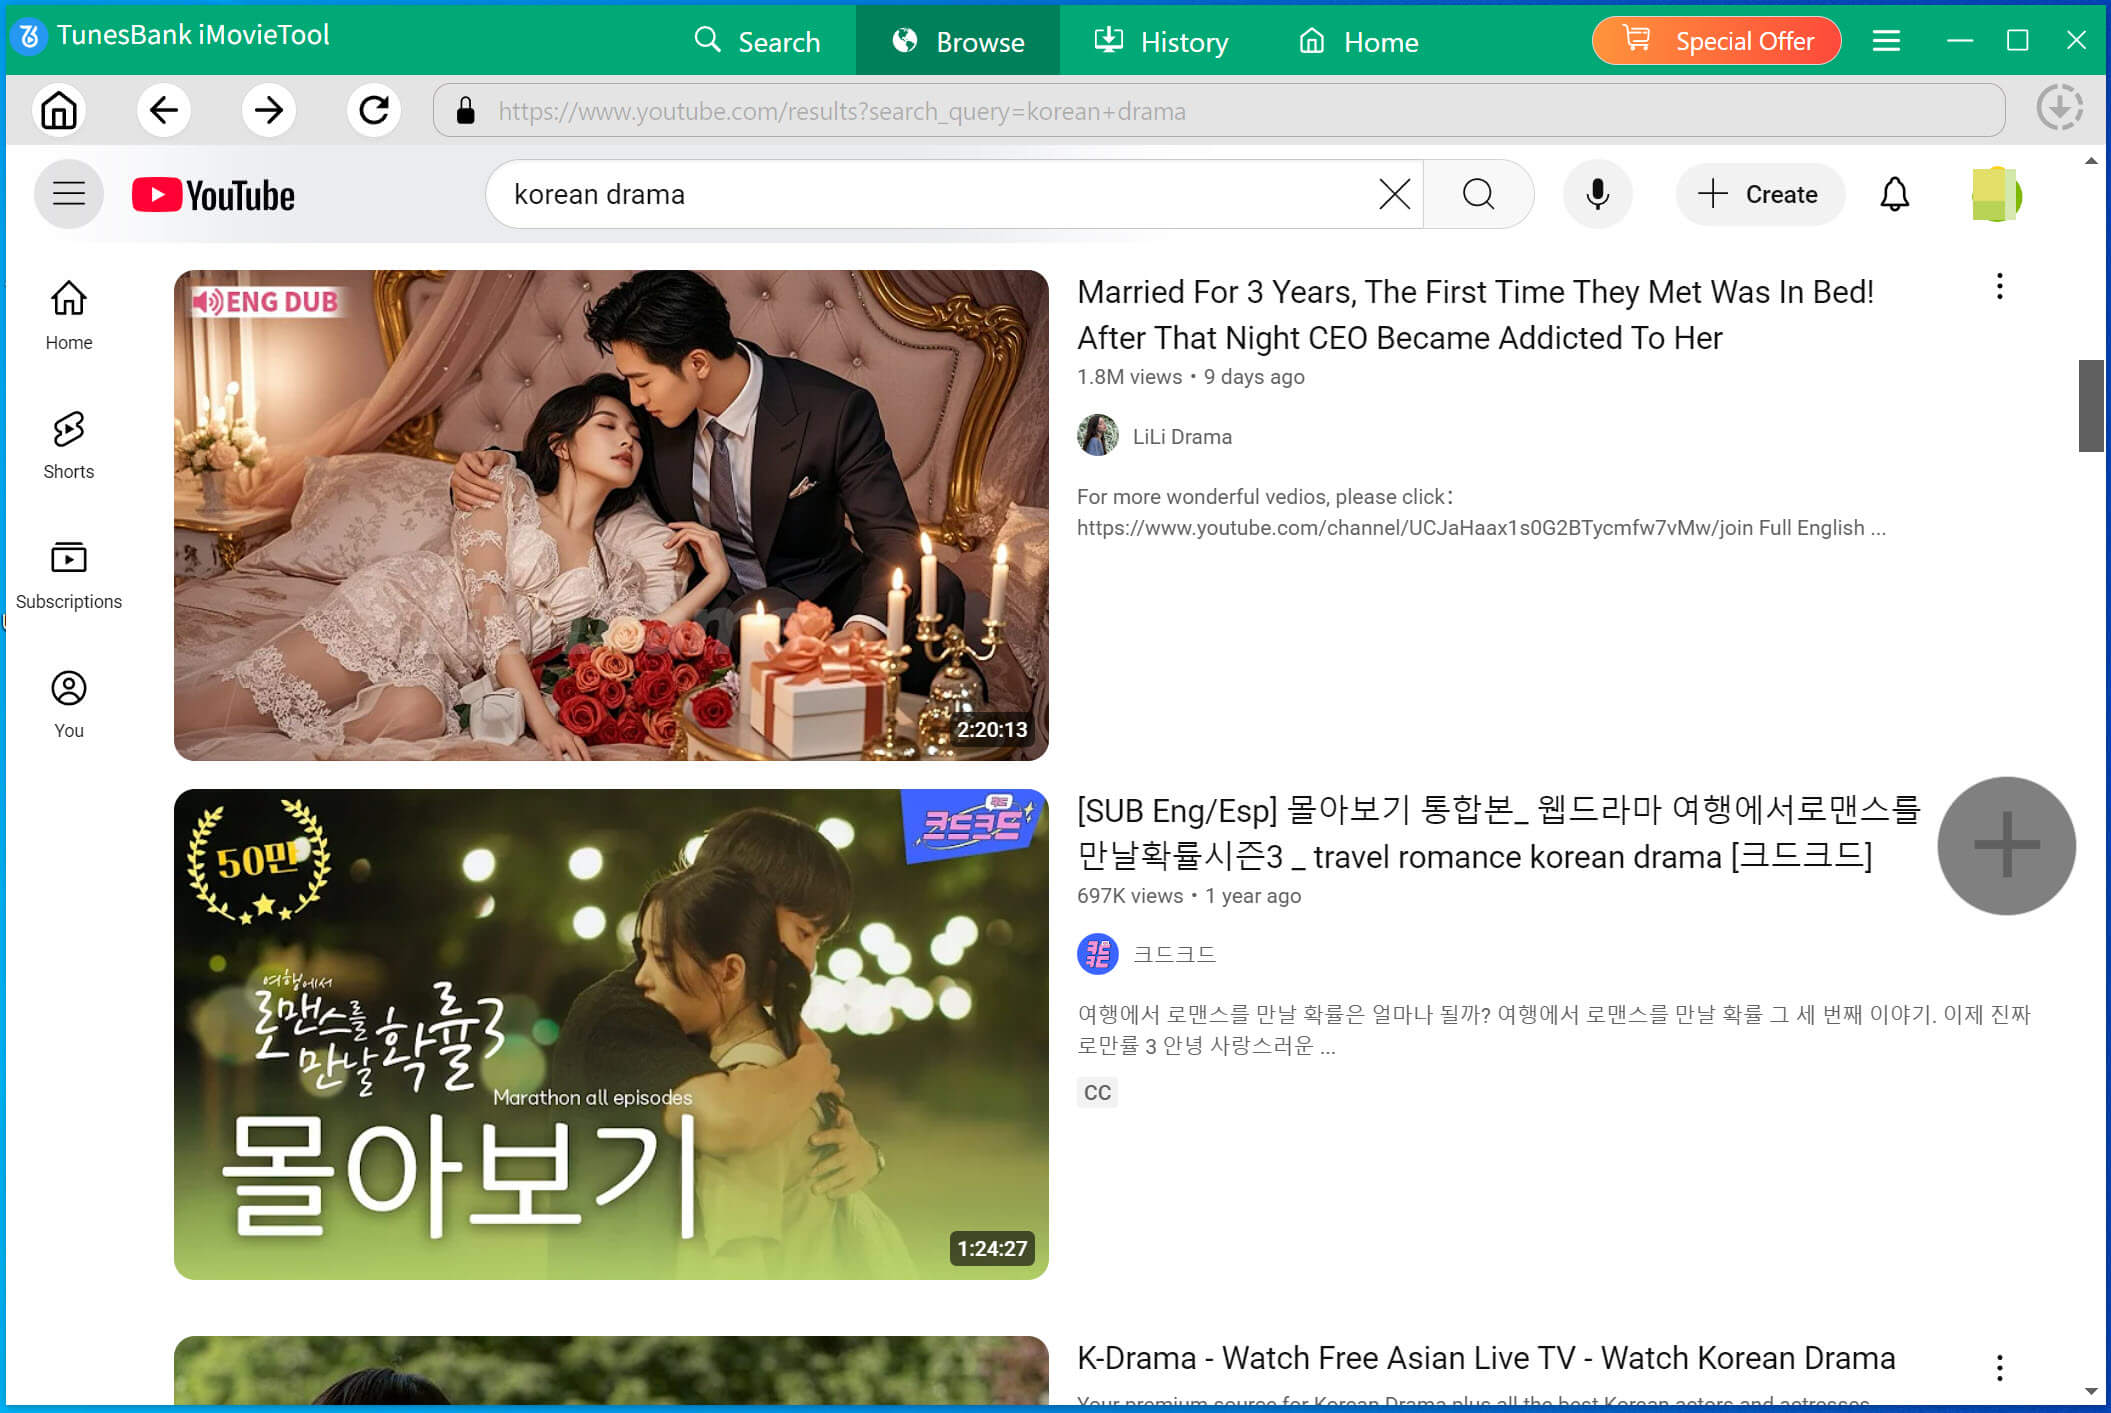Click the vertical scrollbar thumb
This screenshot has width=2111, height=1413.
pyautogui.click(x=2090, y=405)
